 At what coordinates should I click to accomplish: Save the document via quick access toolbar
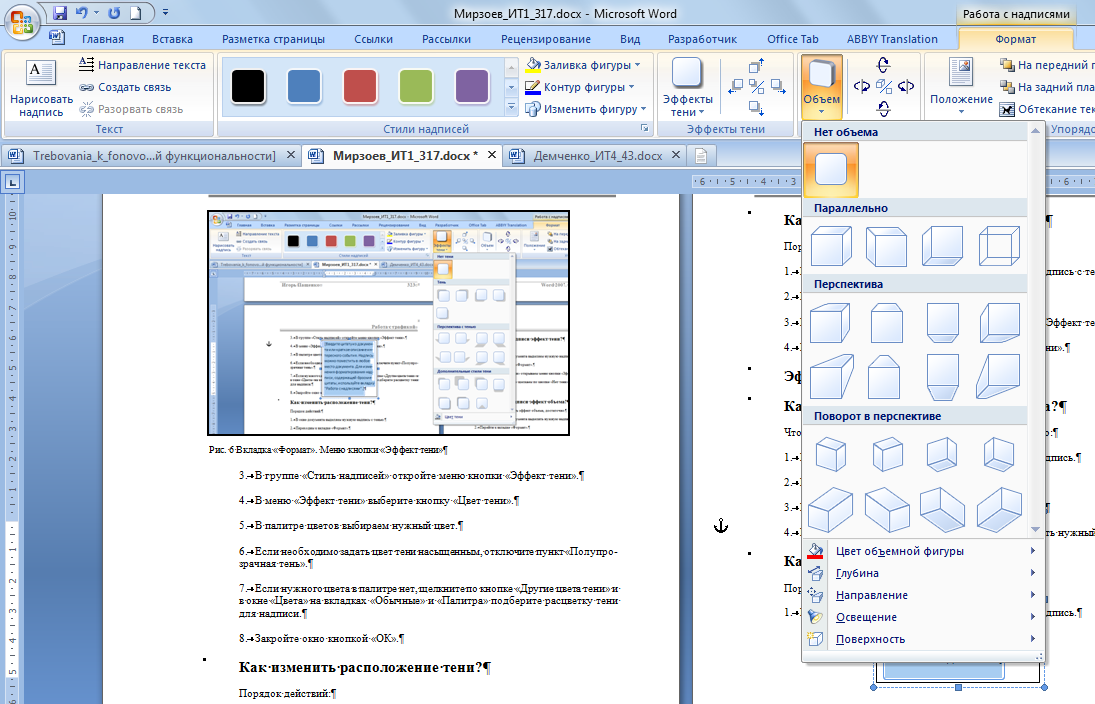point(59,13)
